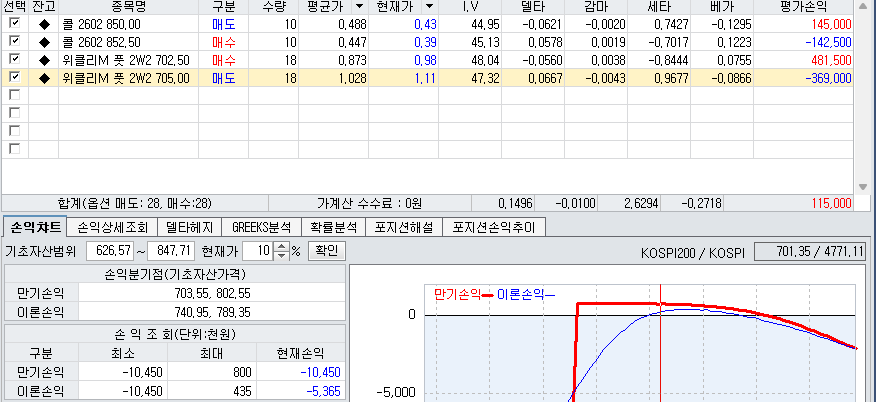This screenshot has height=402, width=876.
Task: Click the total 115,000 value
Action: [832, 203]
